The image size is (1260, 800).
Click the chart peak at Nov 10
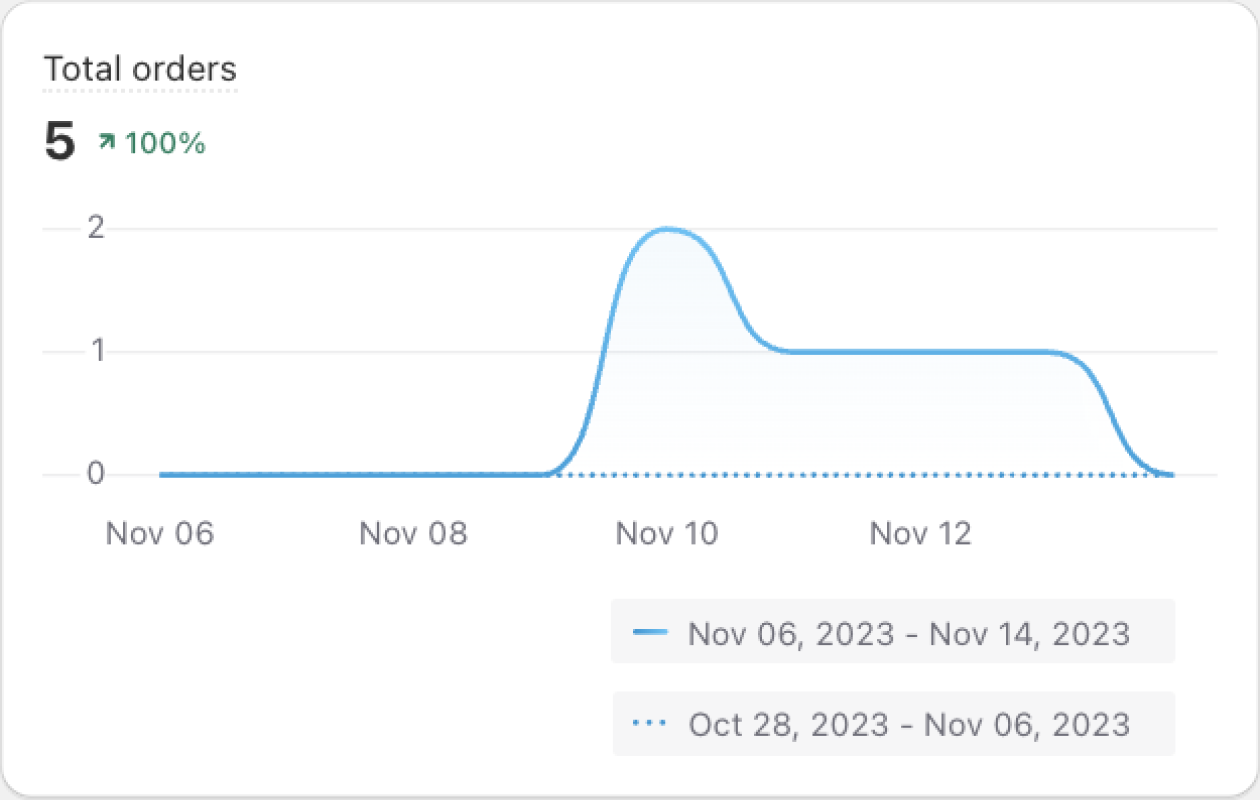(x=667, y=229)
